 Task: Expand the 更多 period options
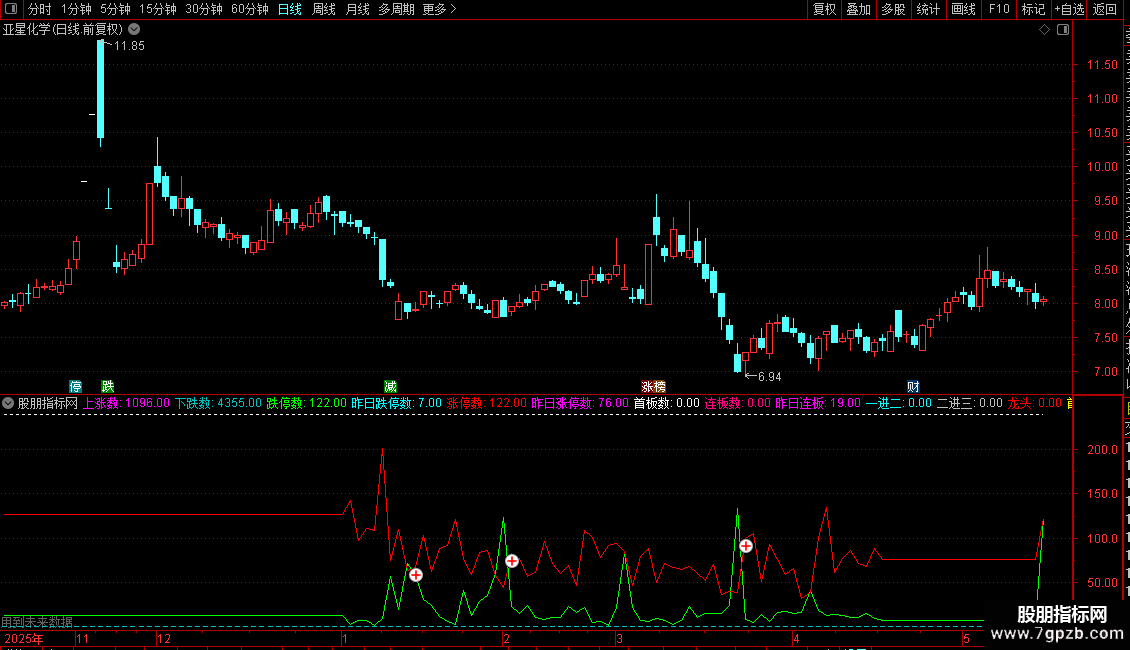pos(440,9)
